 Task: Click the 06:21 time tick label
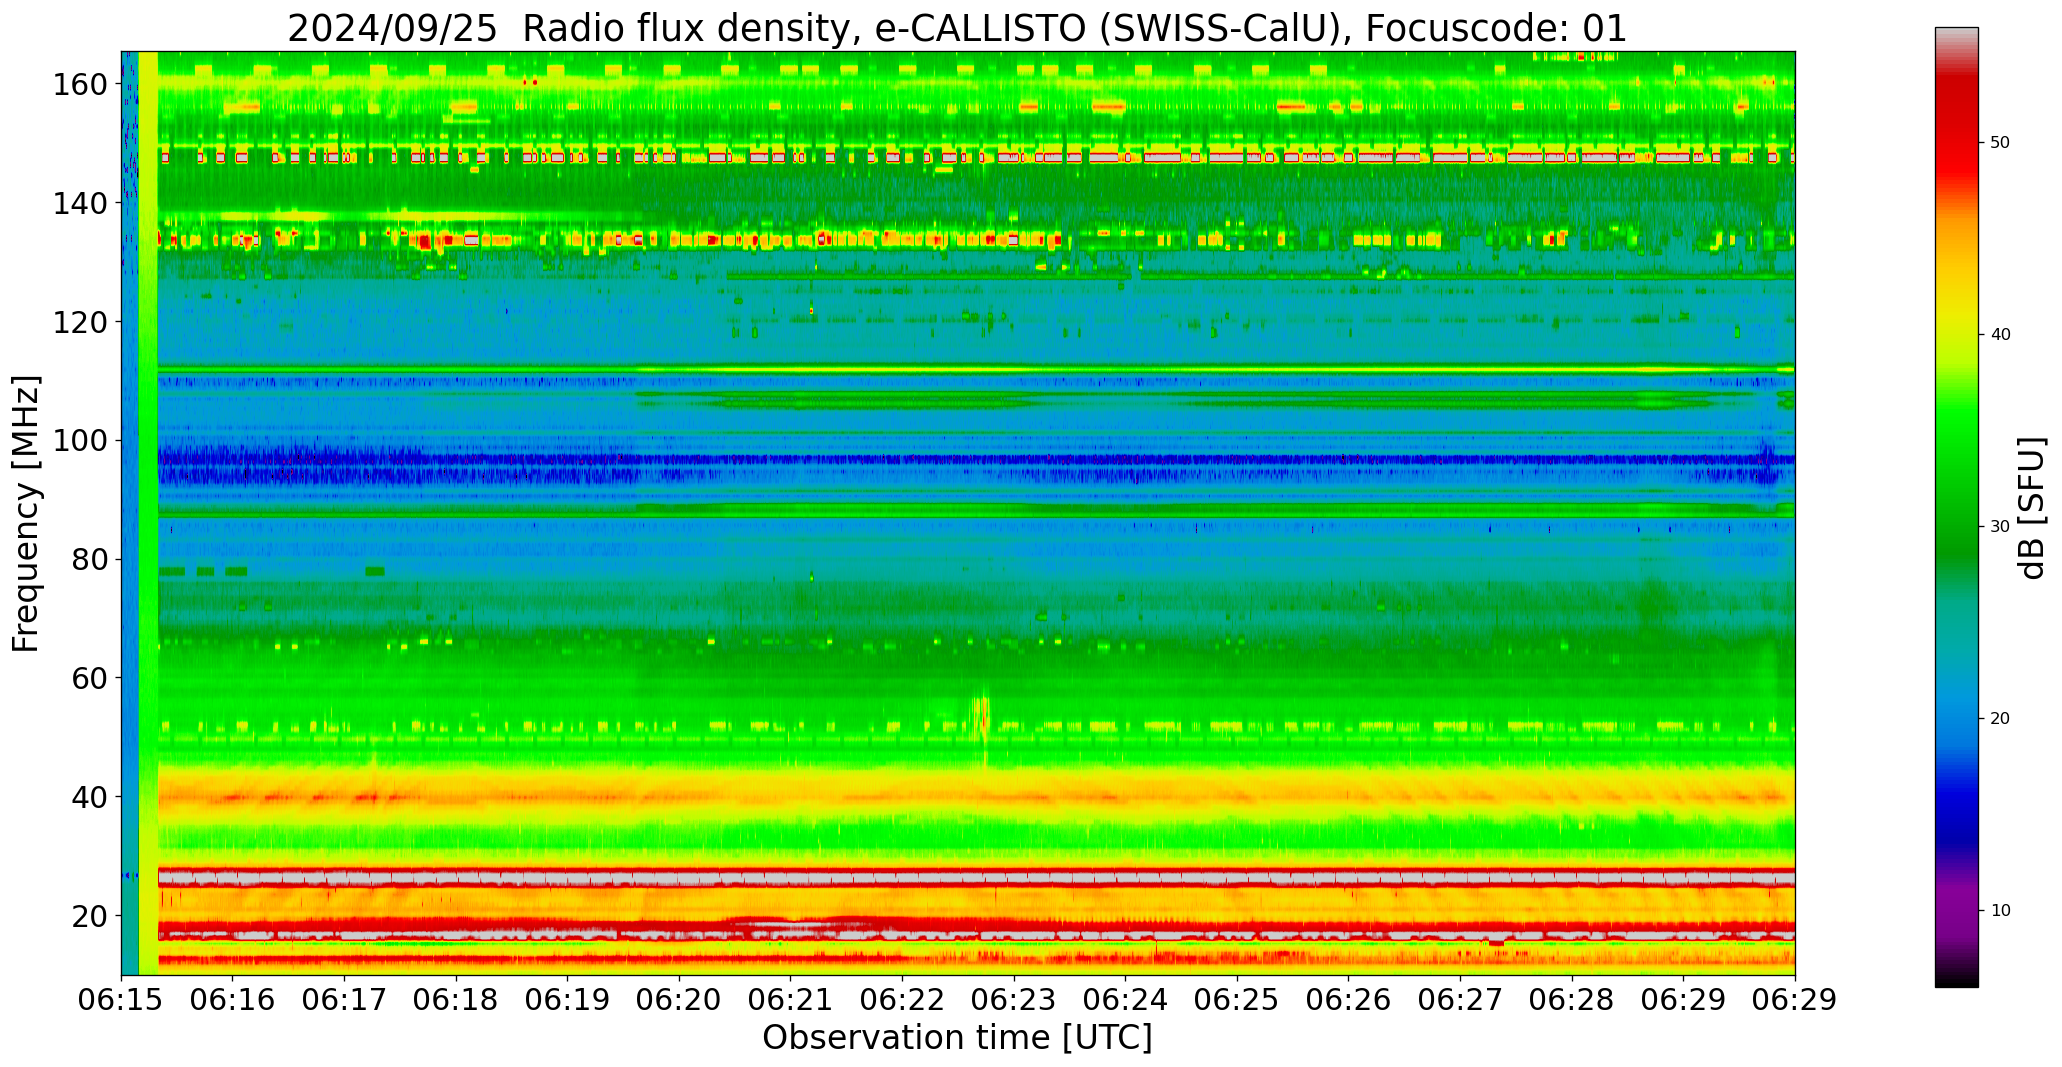tap(791, 1001)
